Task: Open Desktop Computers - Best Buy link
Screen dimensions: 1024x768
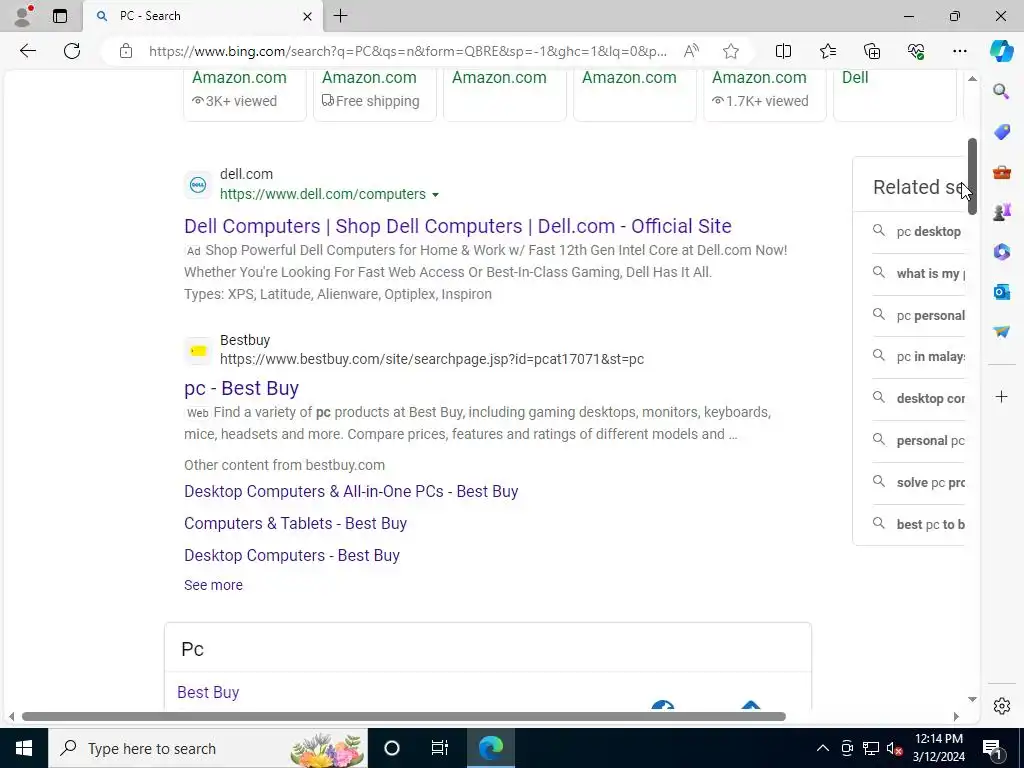Action: pyautogui.click(x=292, y=555)
